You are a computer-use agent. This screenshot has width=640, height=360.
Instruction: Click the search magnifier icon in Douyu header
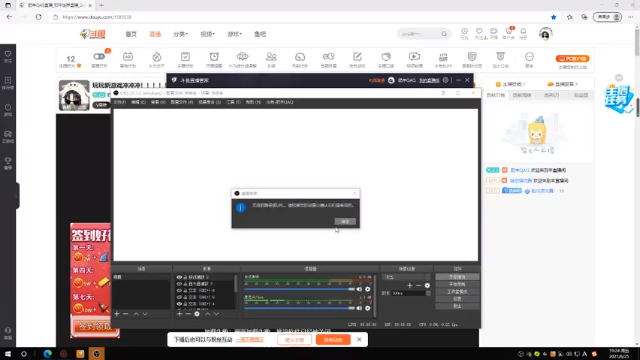click(444, 34)
